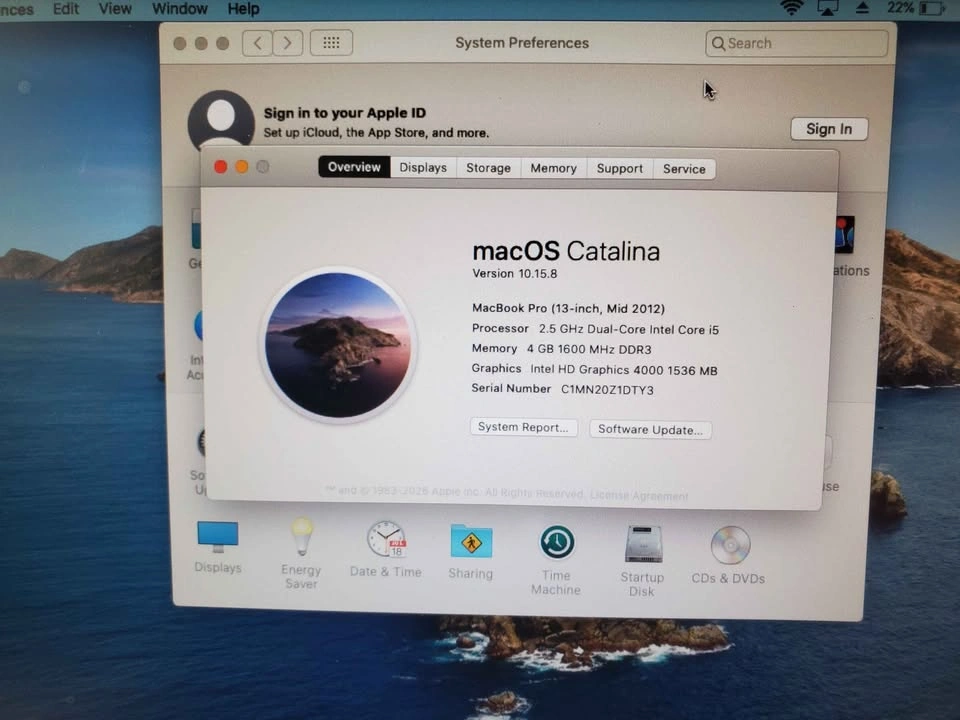The height and width of the screenshot is (720, 960).
Task: Close the About This Mac window
Action: (x=220, y=167)
